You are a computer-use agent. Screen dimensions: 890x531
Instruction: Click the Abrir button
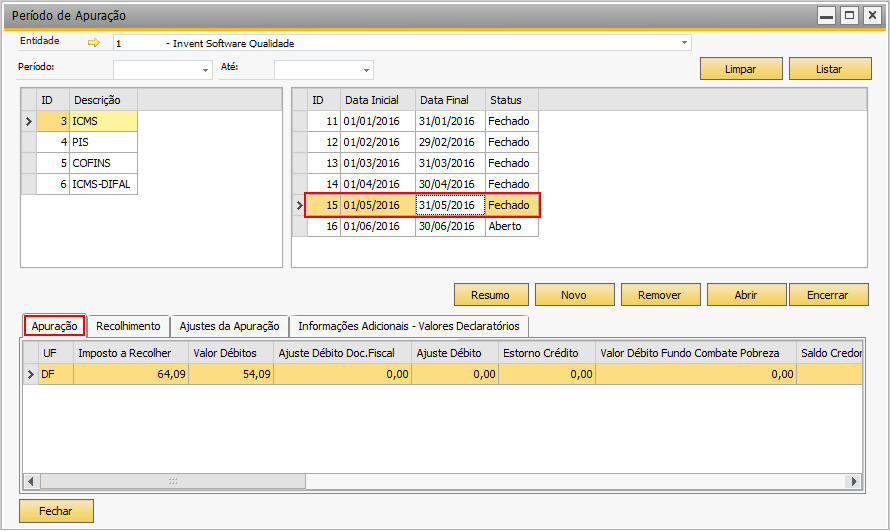pos(746,295)
